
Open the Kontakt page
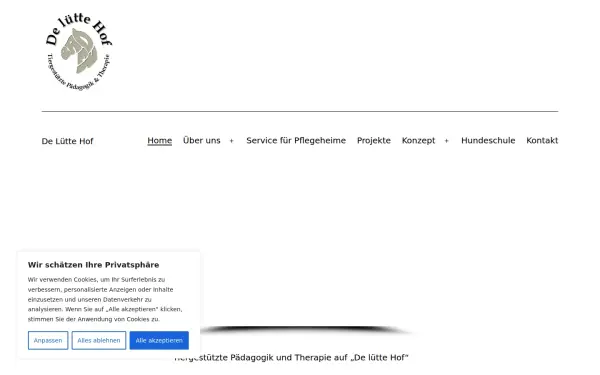pos(542,140)
